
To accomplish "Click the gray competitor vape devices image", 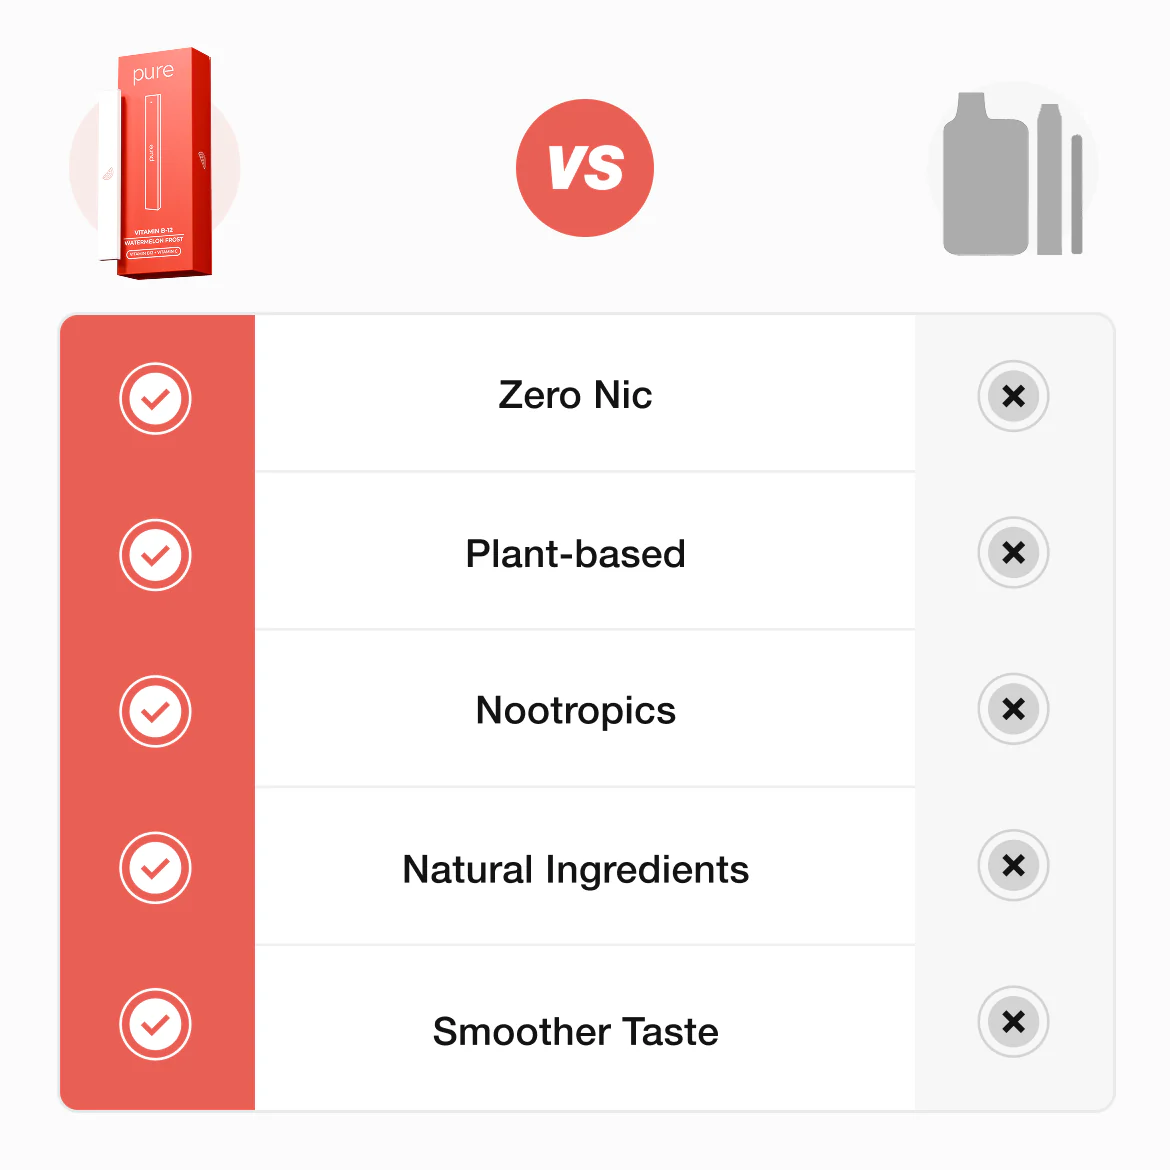I will (1012, 175).
